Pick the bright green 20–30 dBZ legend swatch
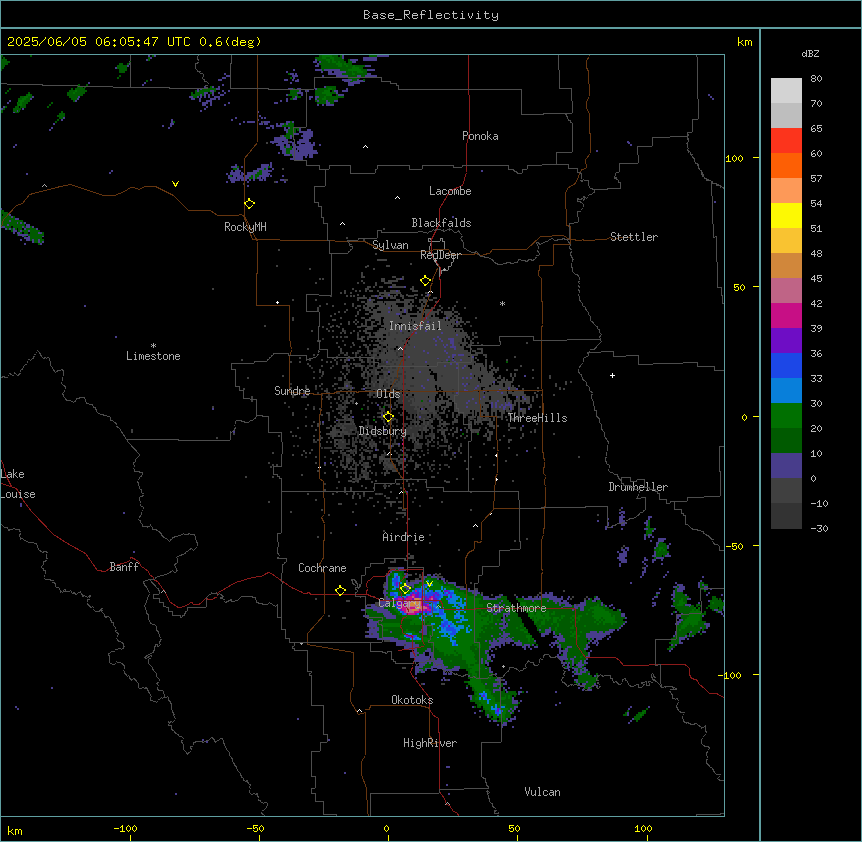 pyautogui.click(x=786, y=416)
